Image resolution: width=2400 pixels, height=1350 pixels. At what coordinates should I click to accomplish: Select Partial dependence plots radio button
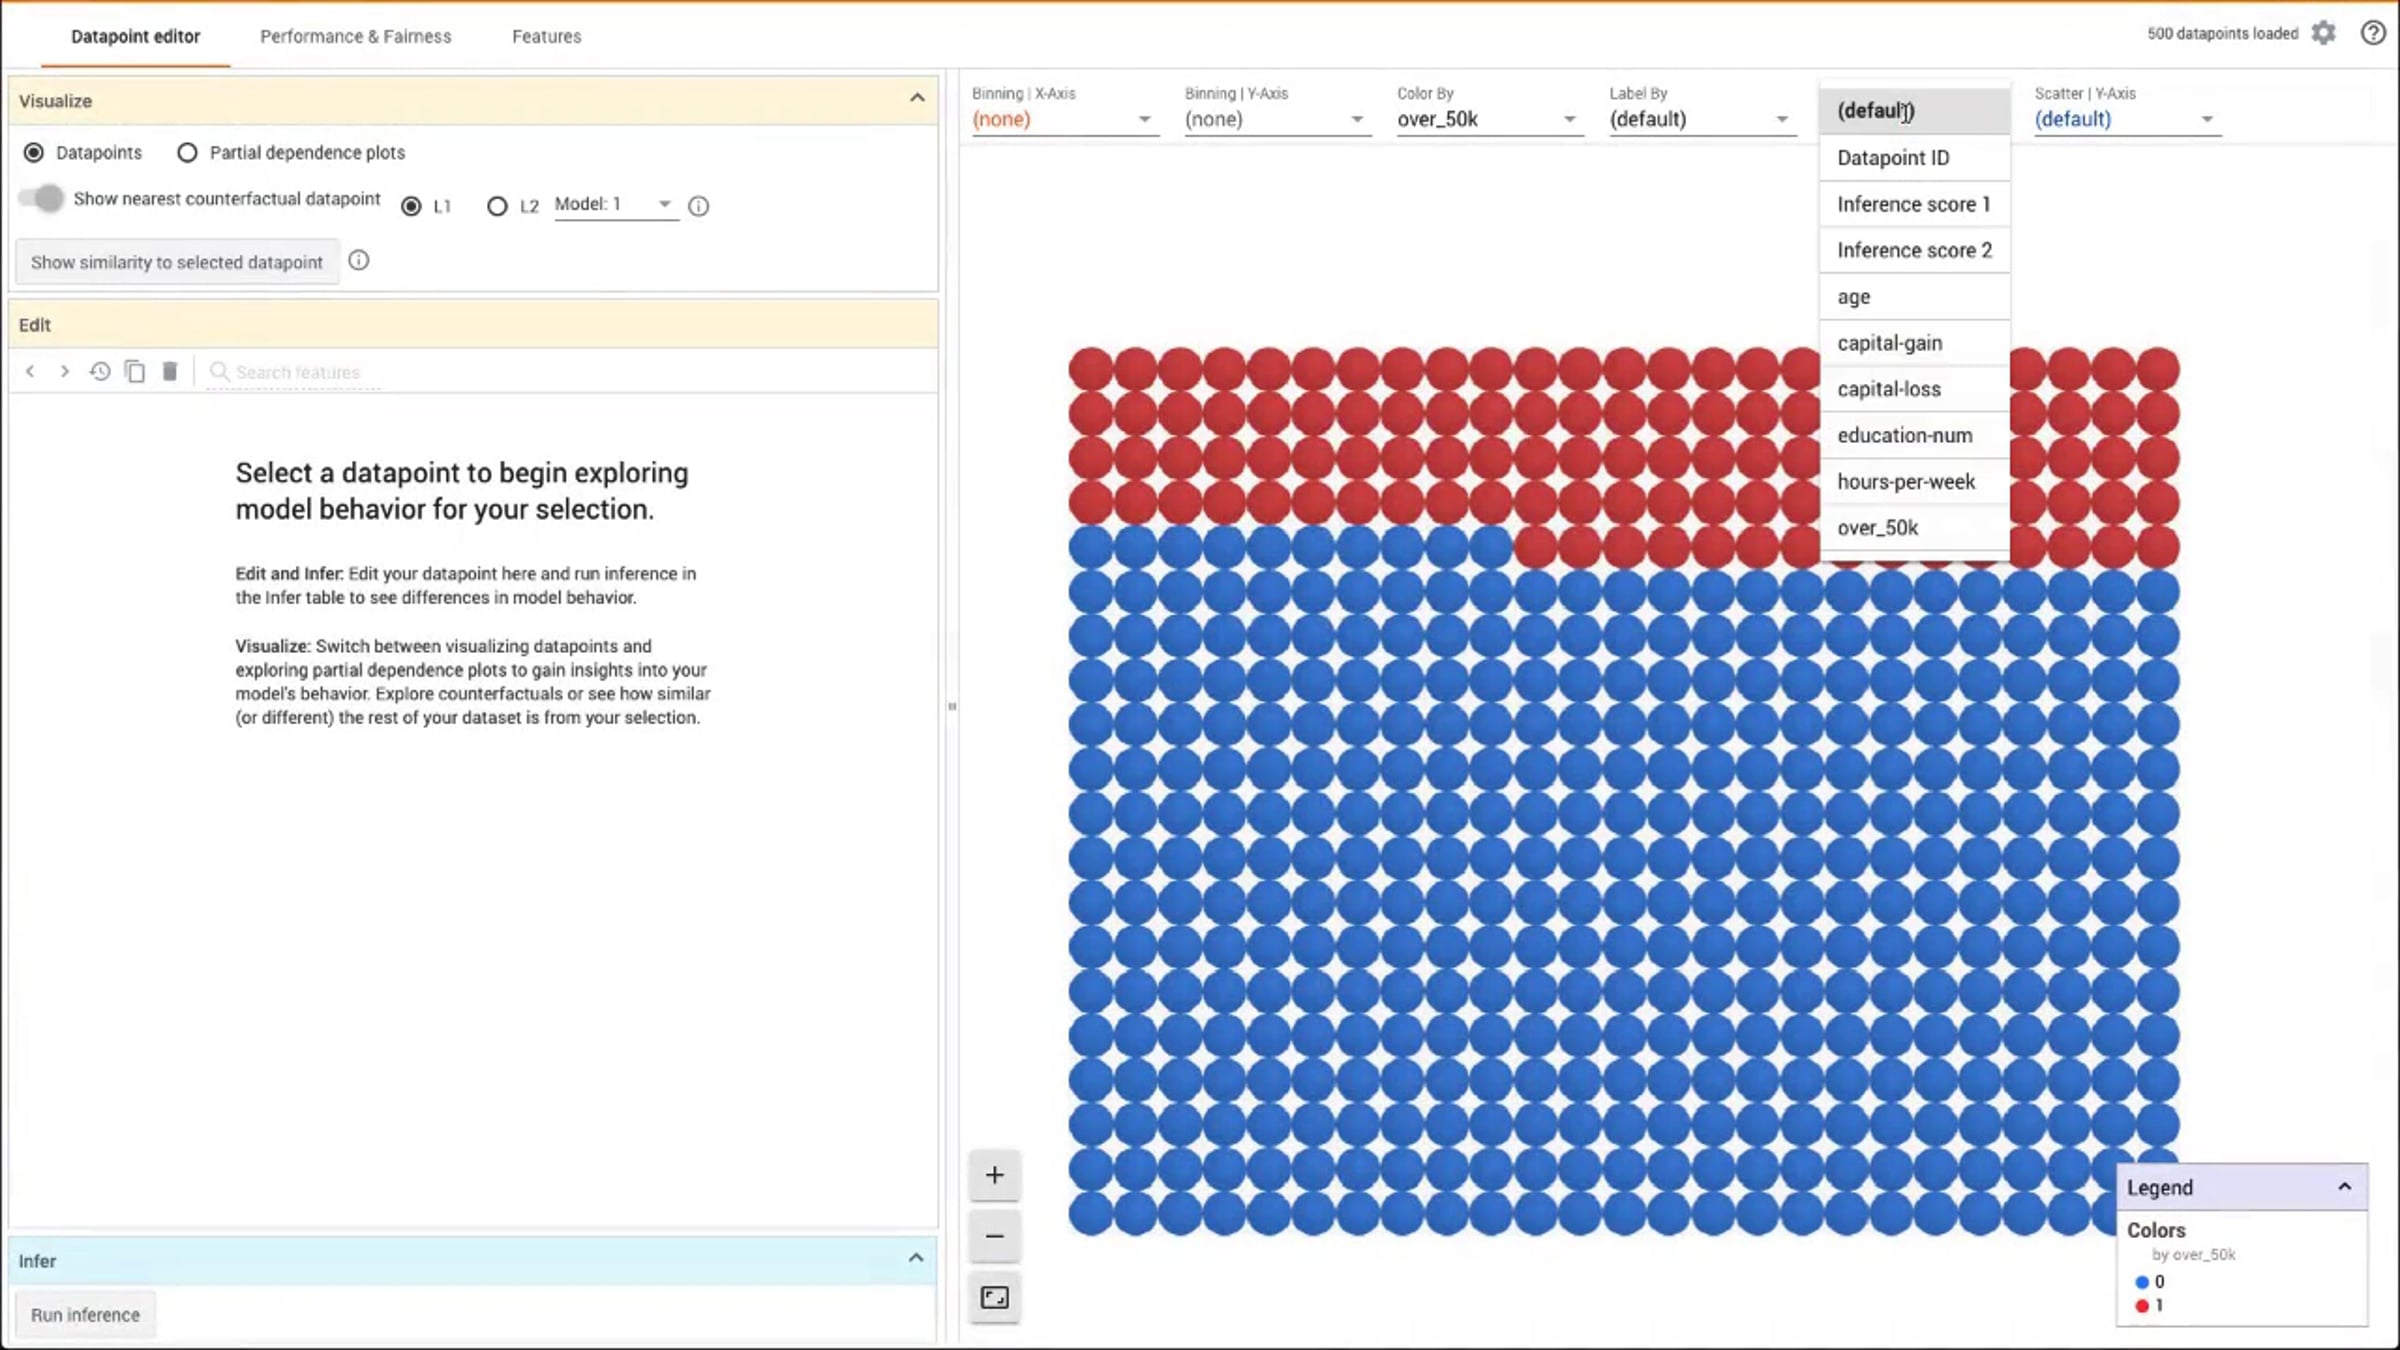pos(187,153)
